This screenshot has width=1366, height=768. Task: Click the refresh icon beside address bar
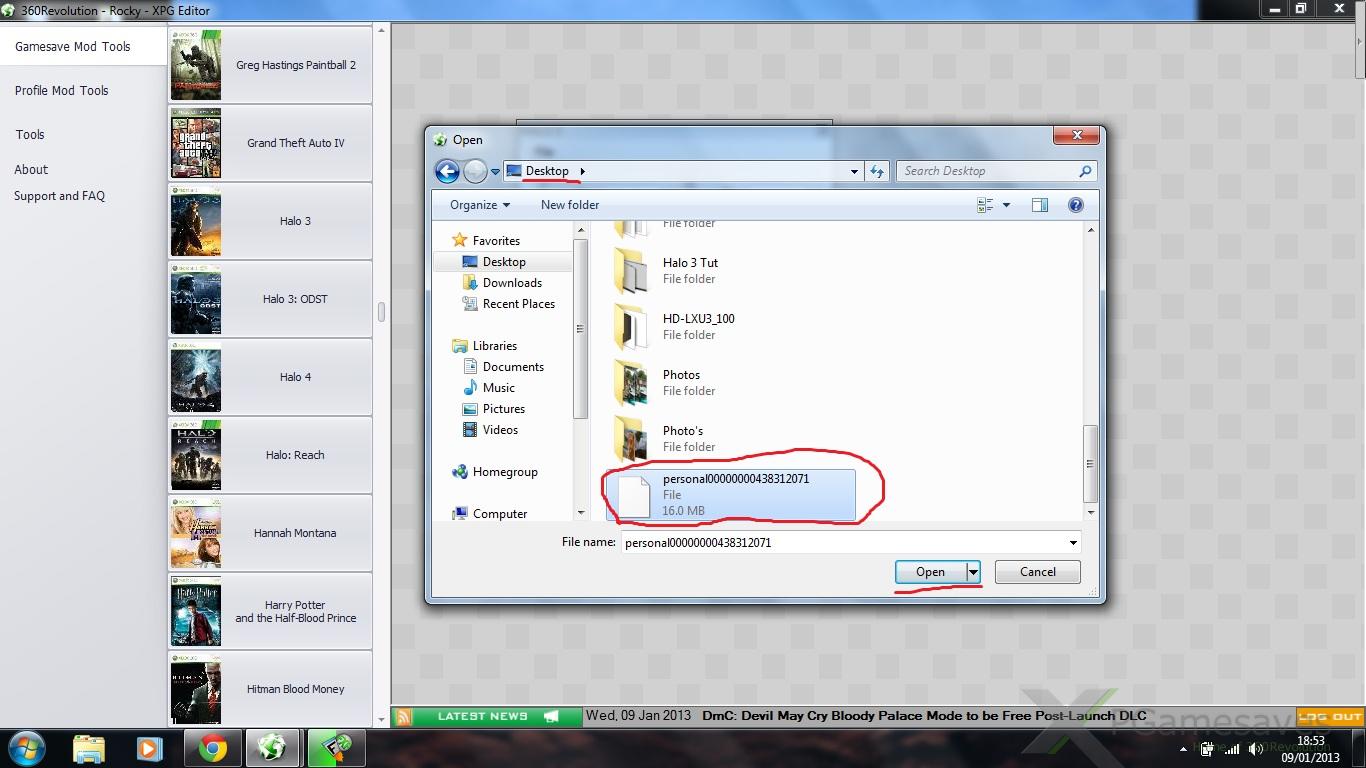[877, 171]
